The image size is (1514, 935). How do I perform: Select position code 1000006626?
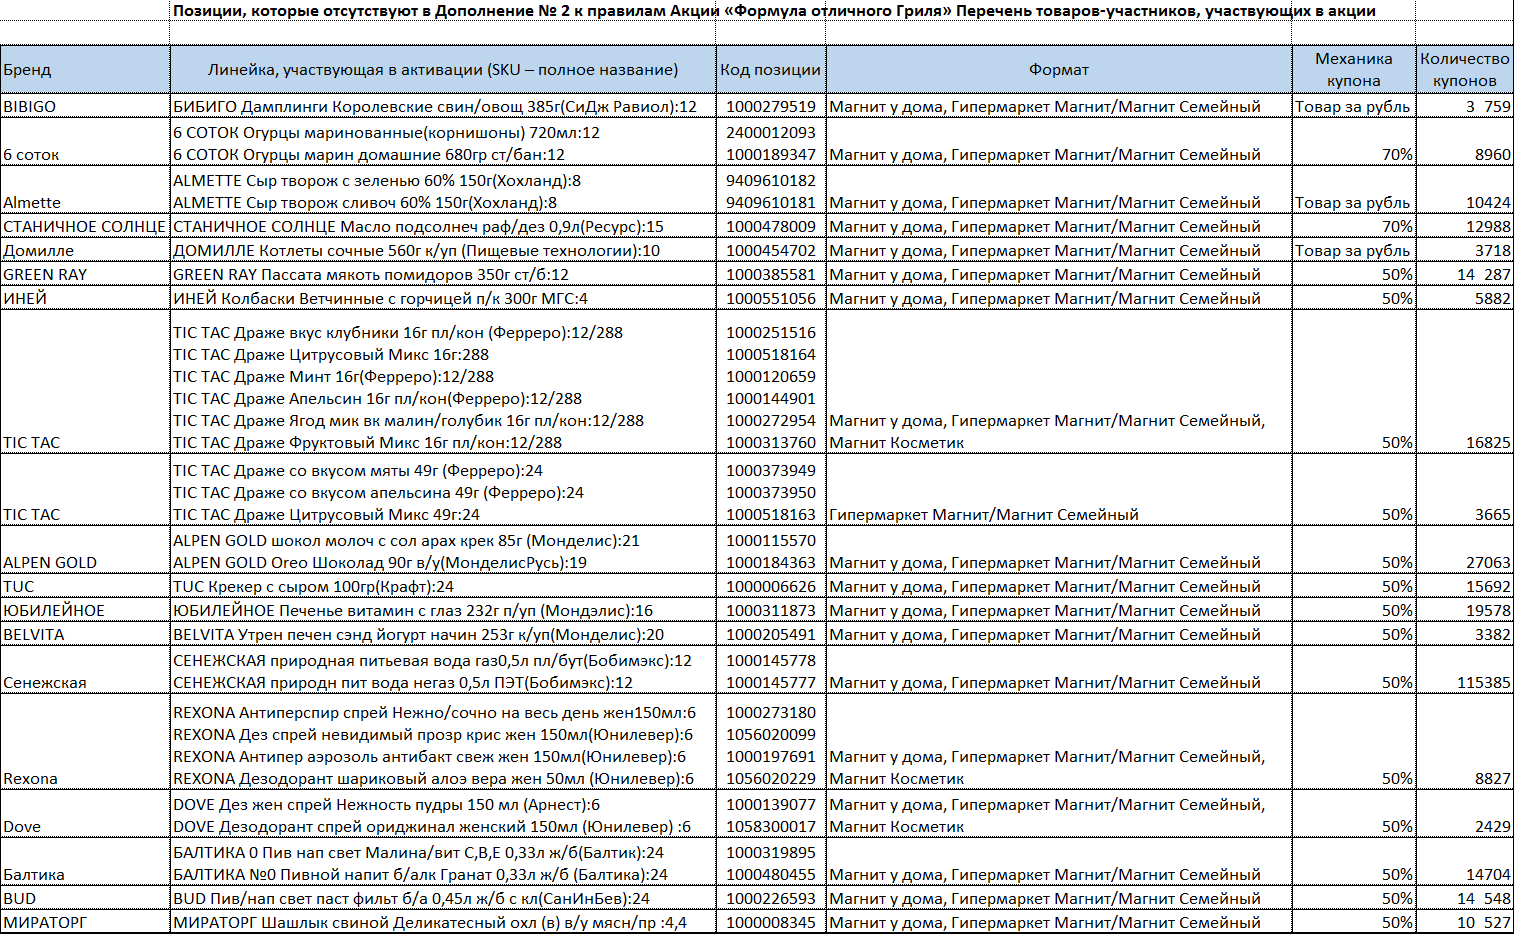(770, 586)
